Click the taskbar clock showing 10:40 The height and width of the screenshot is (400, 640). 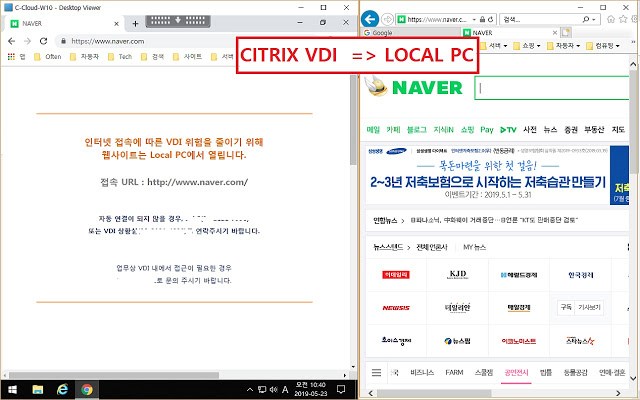tap(311, 389)
